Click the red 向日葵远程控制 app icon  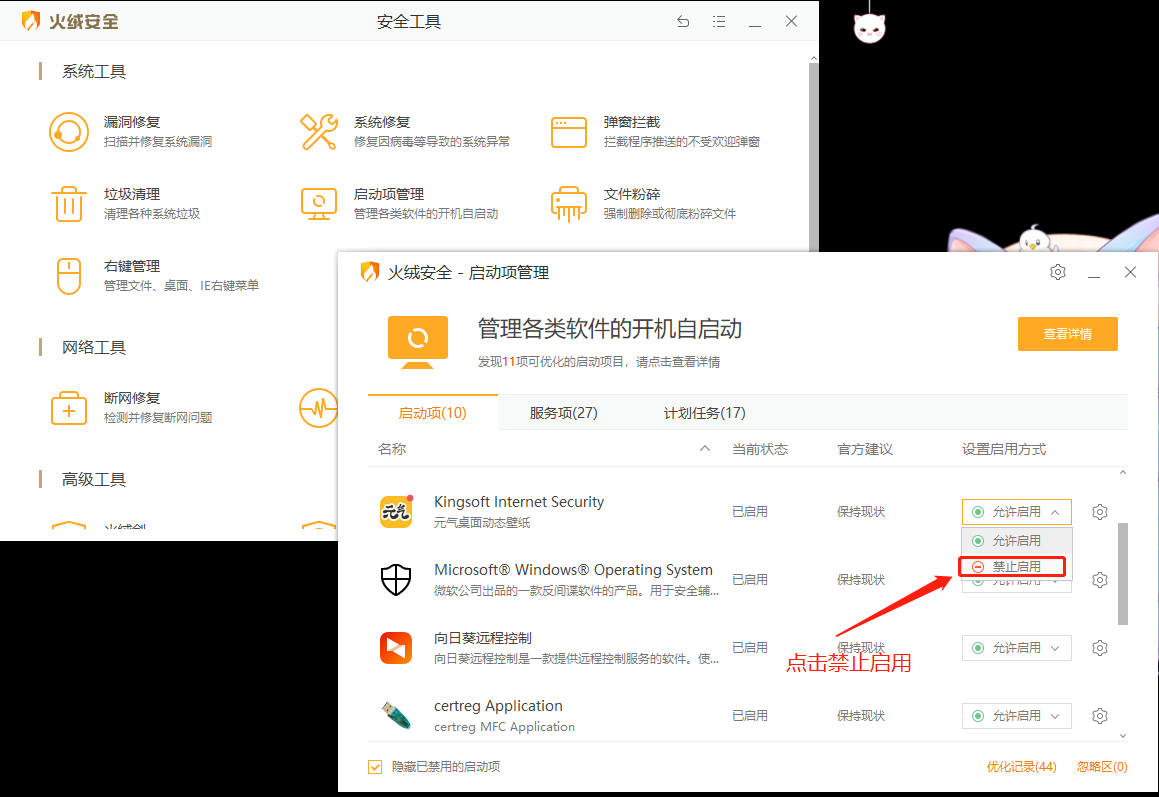tap(396, 648)
